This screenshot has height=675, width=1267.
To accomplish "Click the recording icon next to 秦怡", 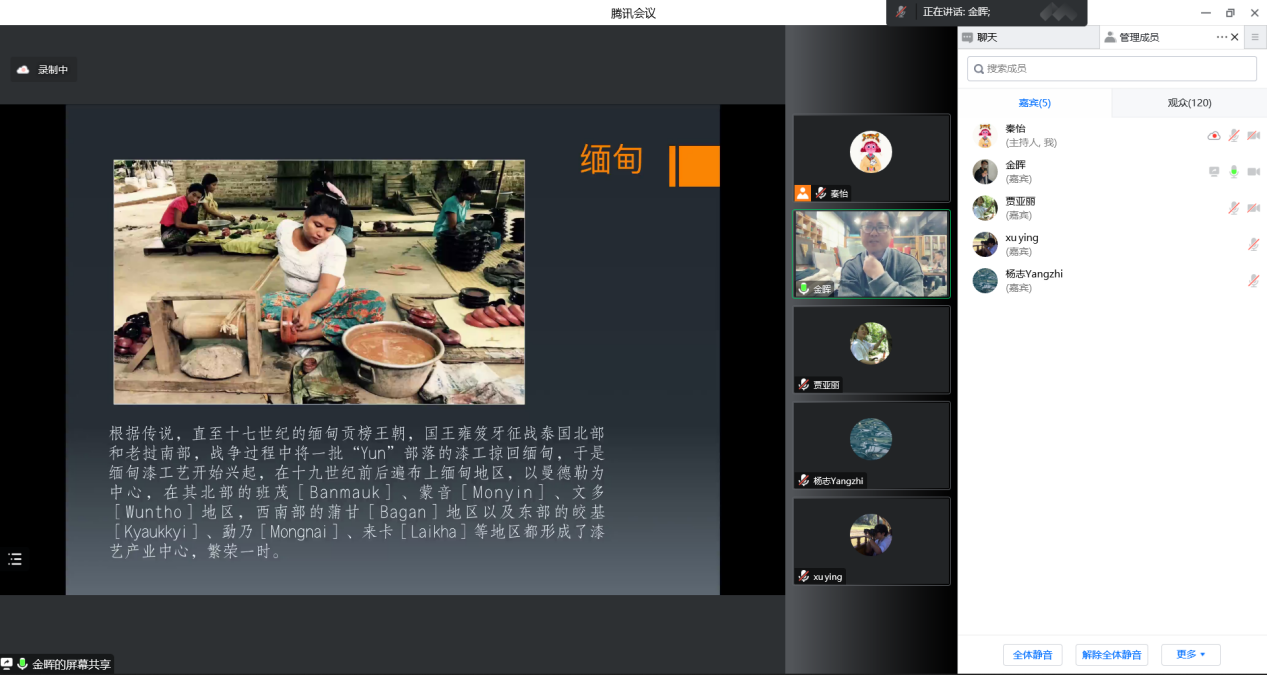I will (x=1214, y=136).
